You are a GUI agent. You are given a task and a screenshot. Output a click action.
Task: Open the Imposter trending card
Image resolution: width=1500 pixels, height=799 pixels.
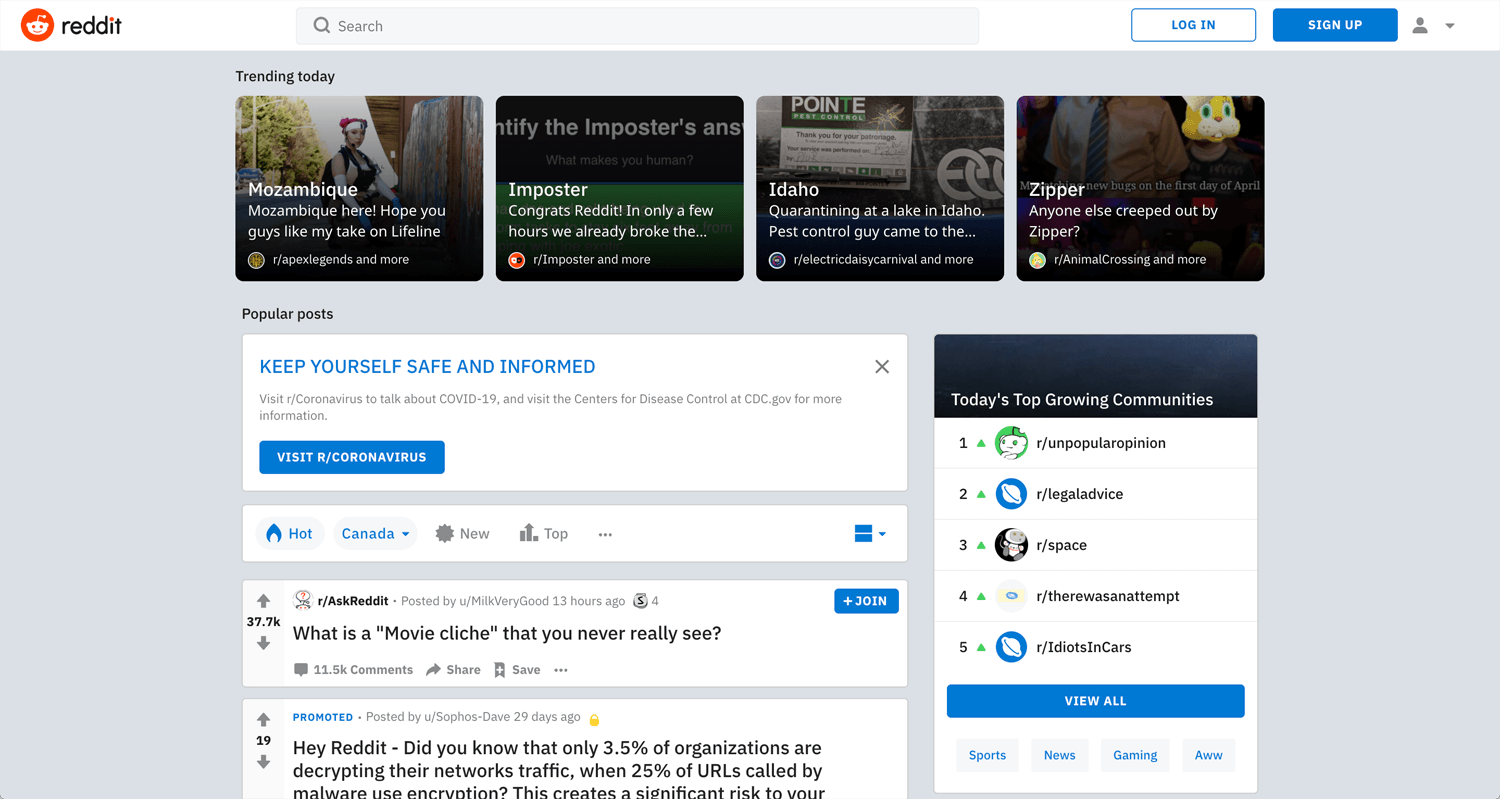point(620,188)
